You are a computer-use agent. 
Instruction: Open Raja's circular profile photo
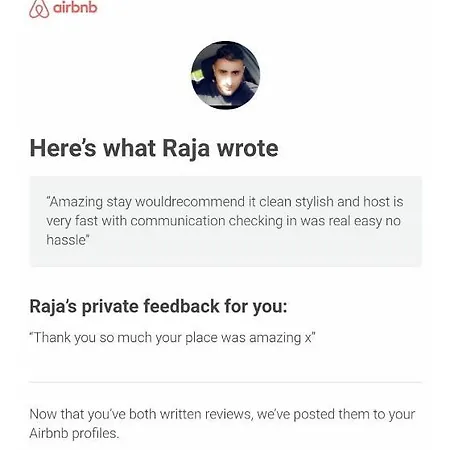click(x=225, y=75)
